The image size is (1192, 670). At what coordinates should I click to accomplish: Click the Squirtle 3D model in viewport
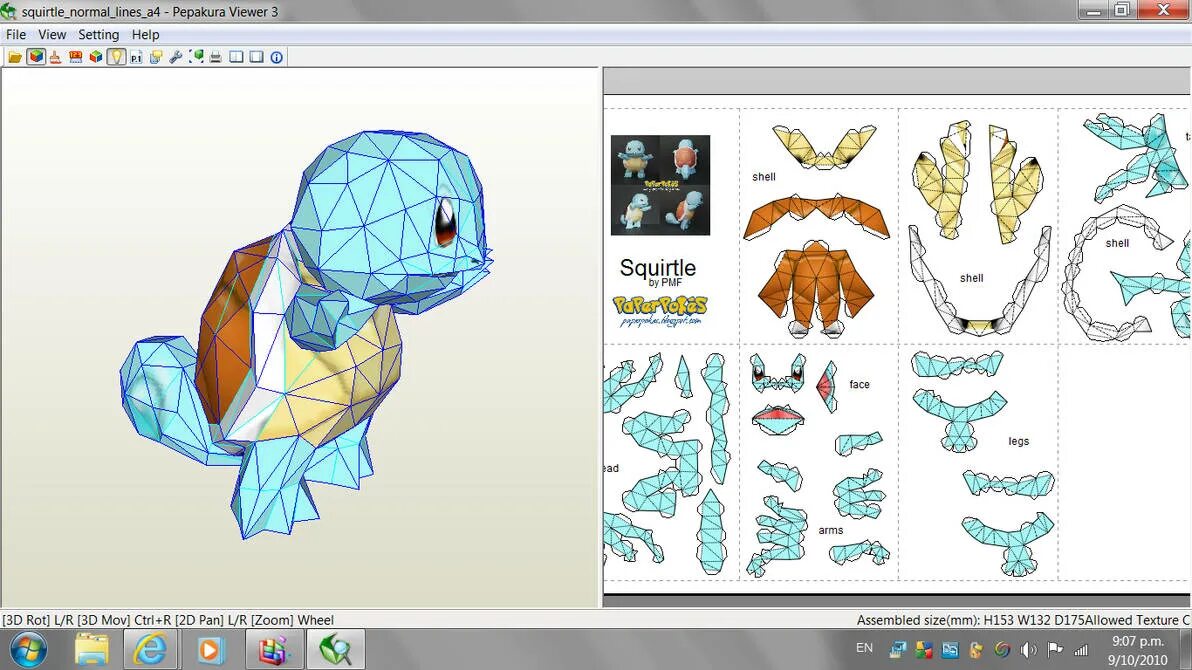(304, 335)
